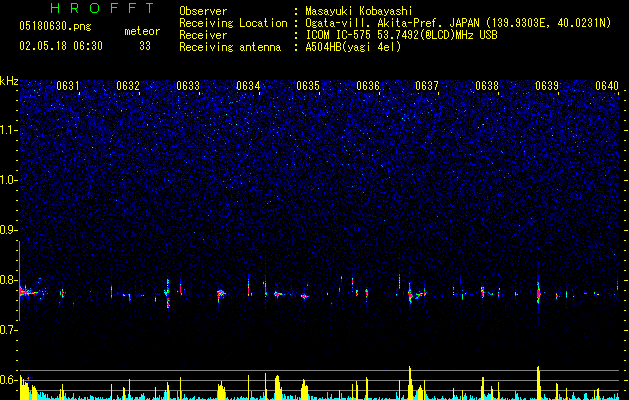Click the 0635 time marker
Viewport: 629px width, 400px height.
coord(308,86)
